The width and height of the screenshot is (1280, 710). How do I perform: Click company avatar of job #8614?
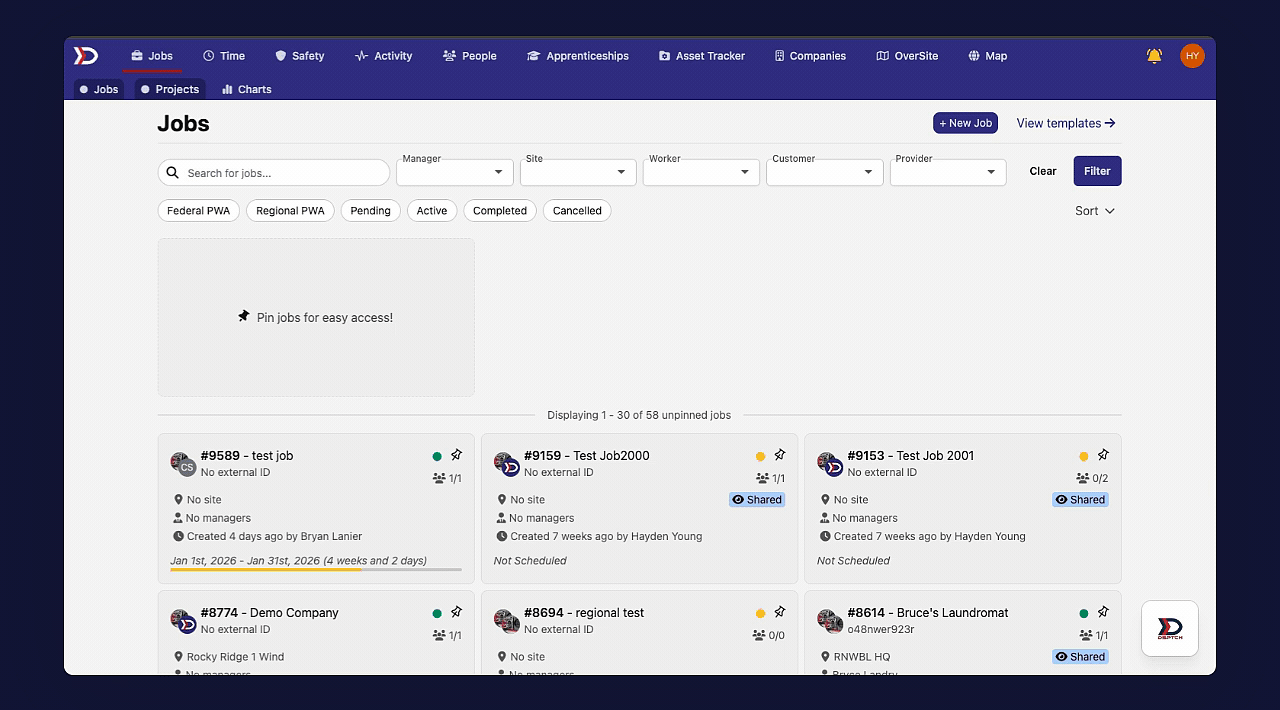pos(830,621)
